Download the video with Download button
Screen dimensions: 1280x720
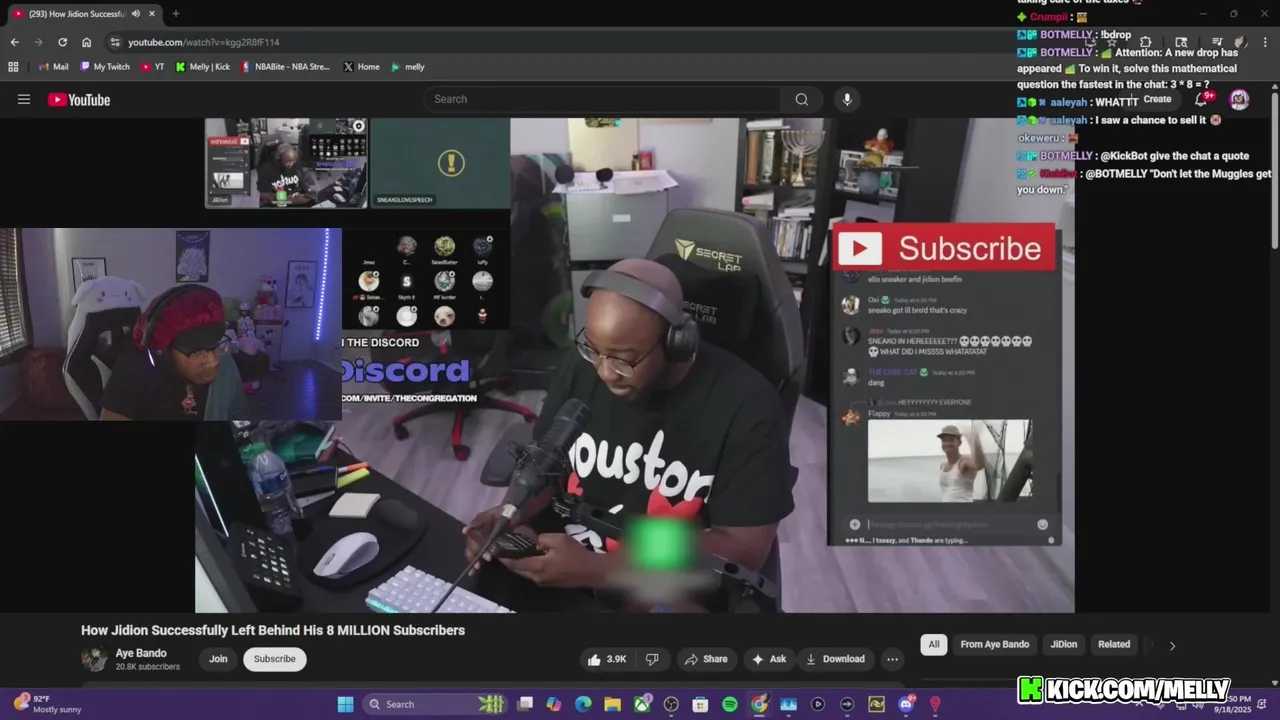click(835, 659)
